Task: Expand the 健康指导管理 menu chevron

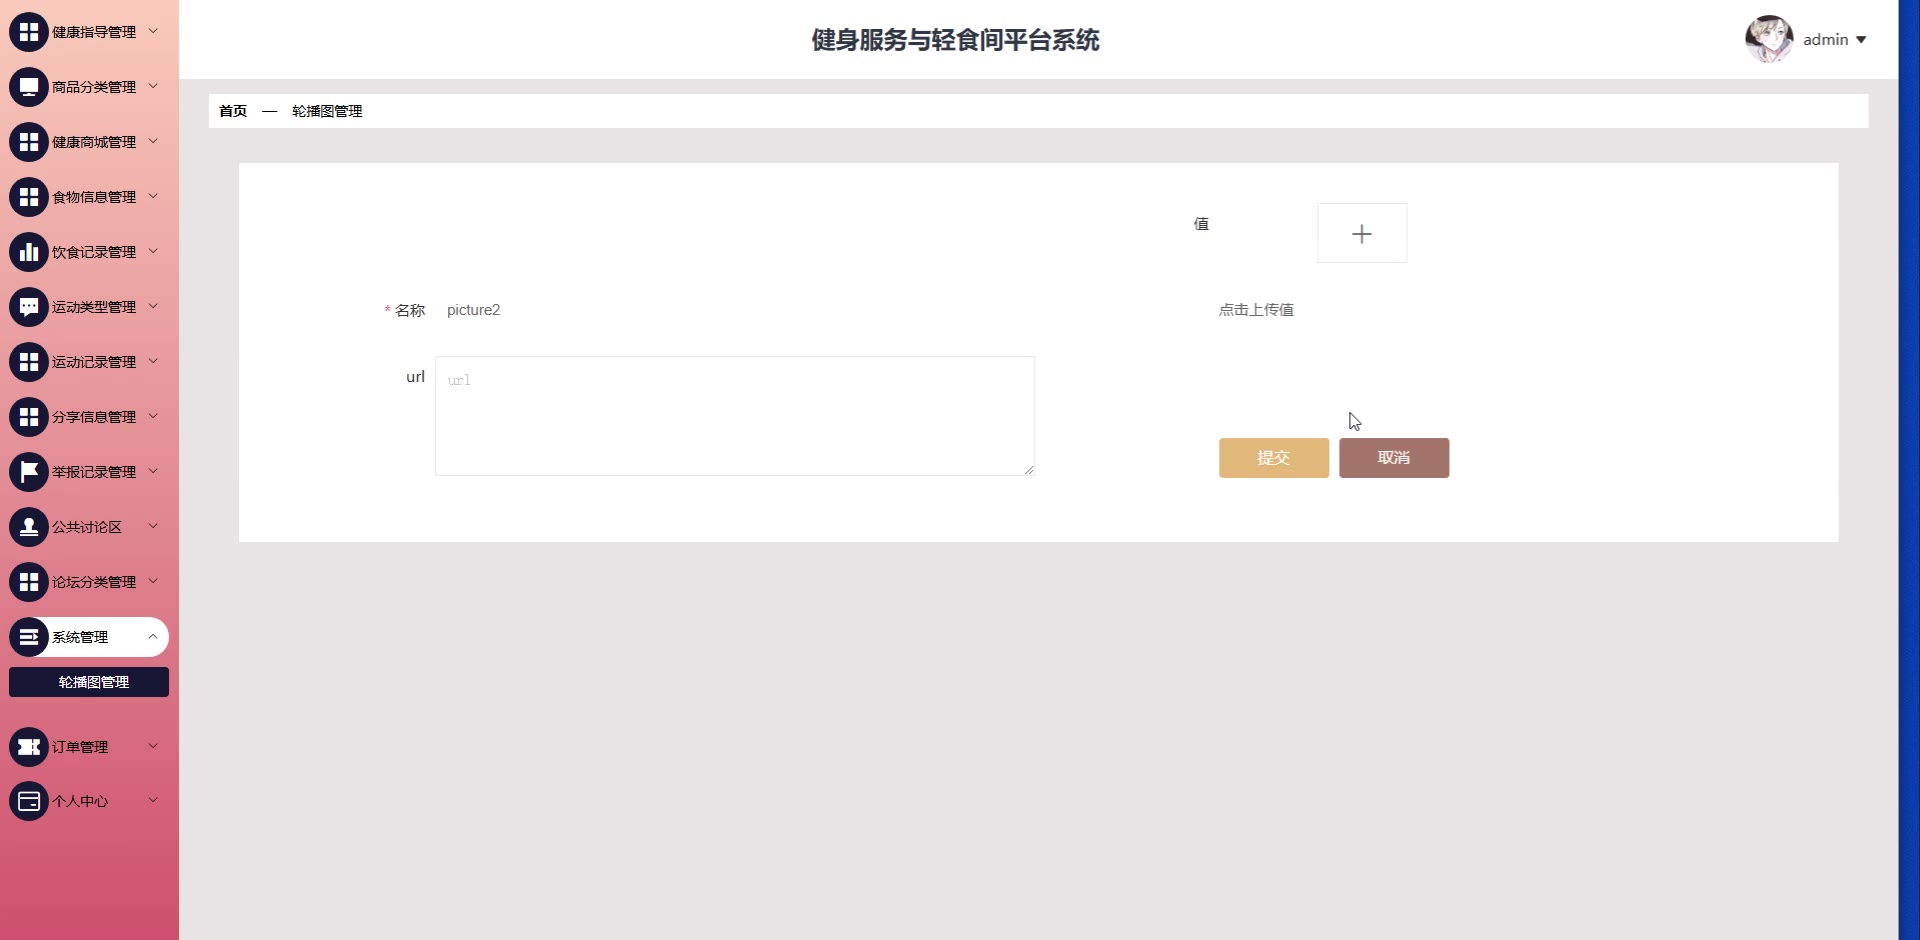Action: point(153,31)
